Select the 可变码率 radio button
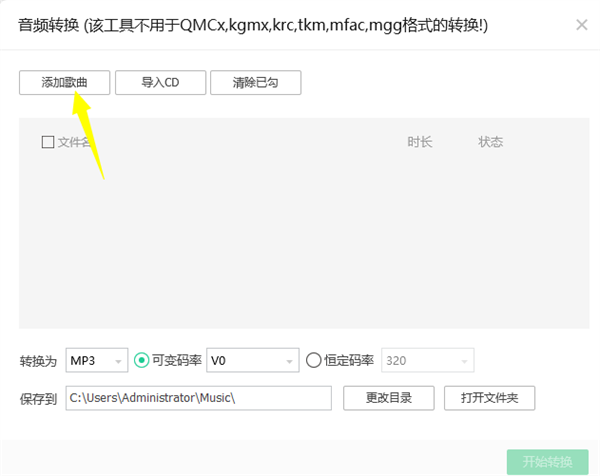This screenshot has width=600, height=476. click(141, 360)
